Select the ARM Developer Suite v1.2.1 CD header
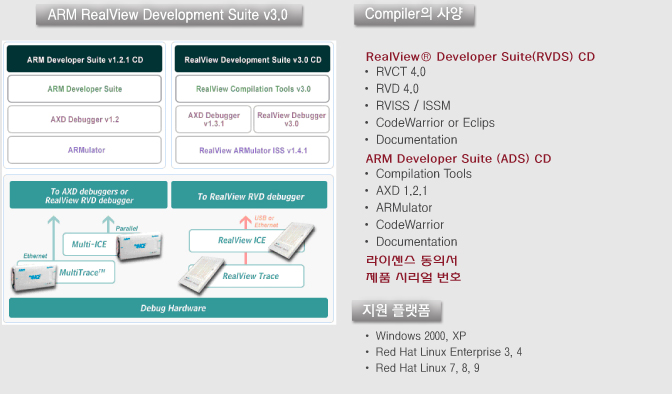Screen dimensions: 672x394 click(x=84, y=59)
